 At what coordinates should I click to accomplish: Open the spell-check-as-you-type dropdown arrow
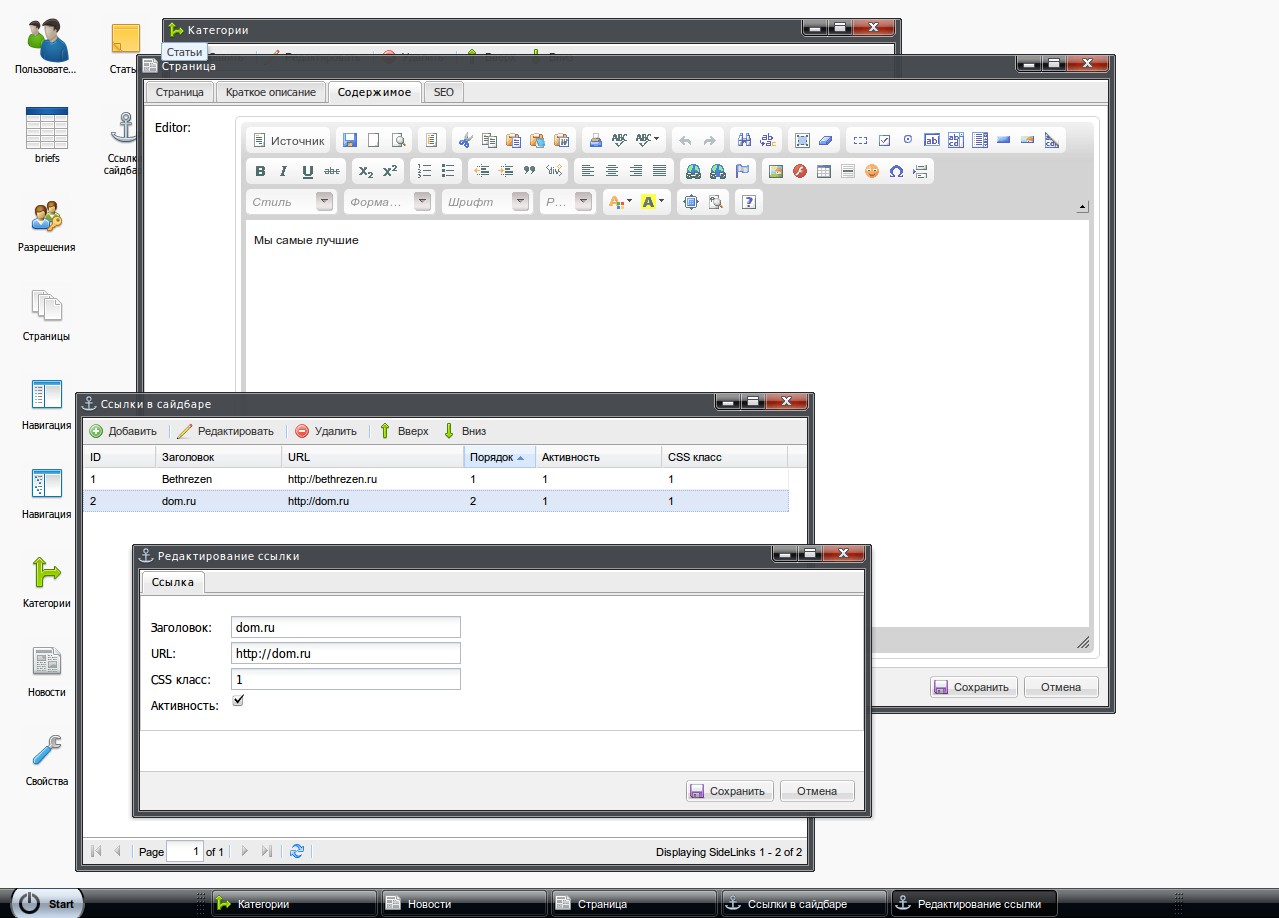point(657,141)
